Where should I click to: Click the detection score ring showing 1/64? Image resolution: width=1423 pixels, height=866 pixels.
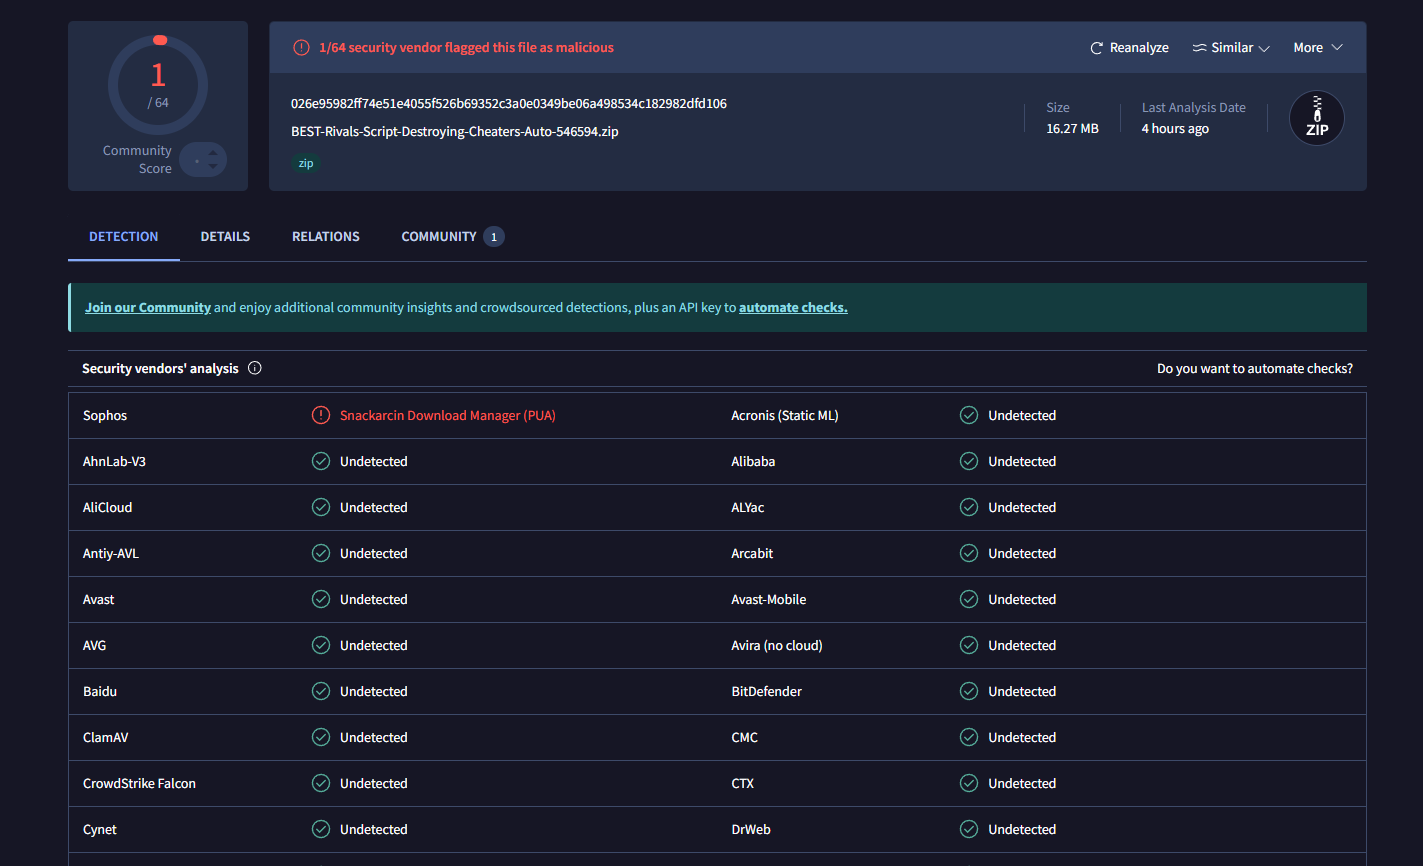click(x=158, y=86)
